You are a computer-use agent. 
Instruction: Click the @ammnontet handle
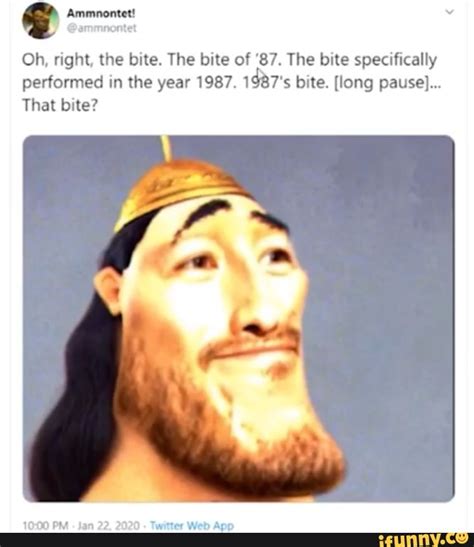(x=101, y=28)
